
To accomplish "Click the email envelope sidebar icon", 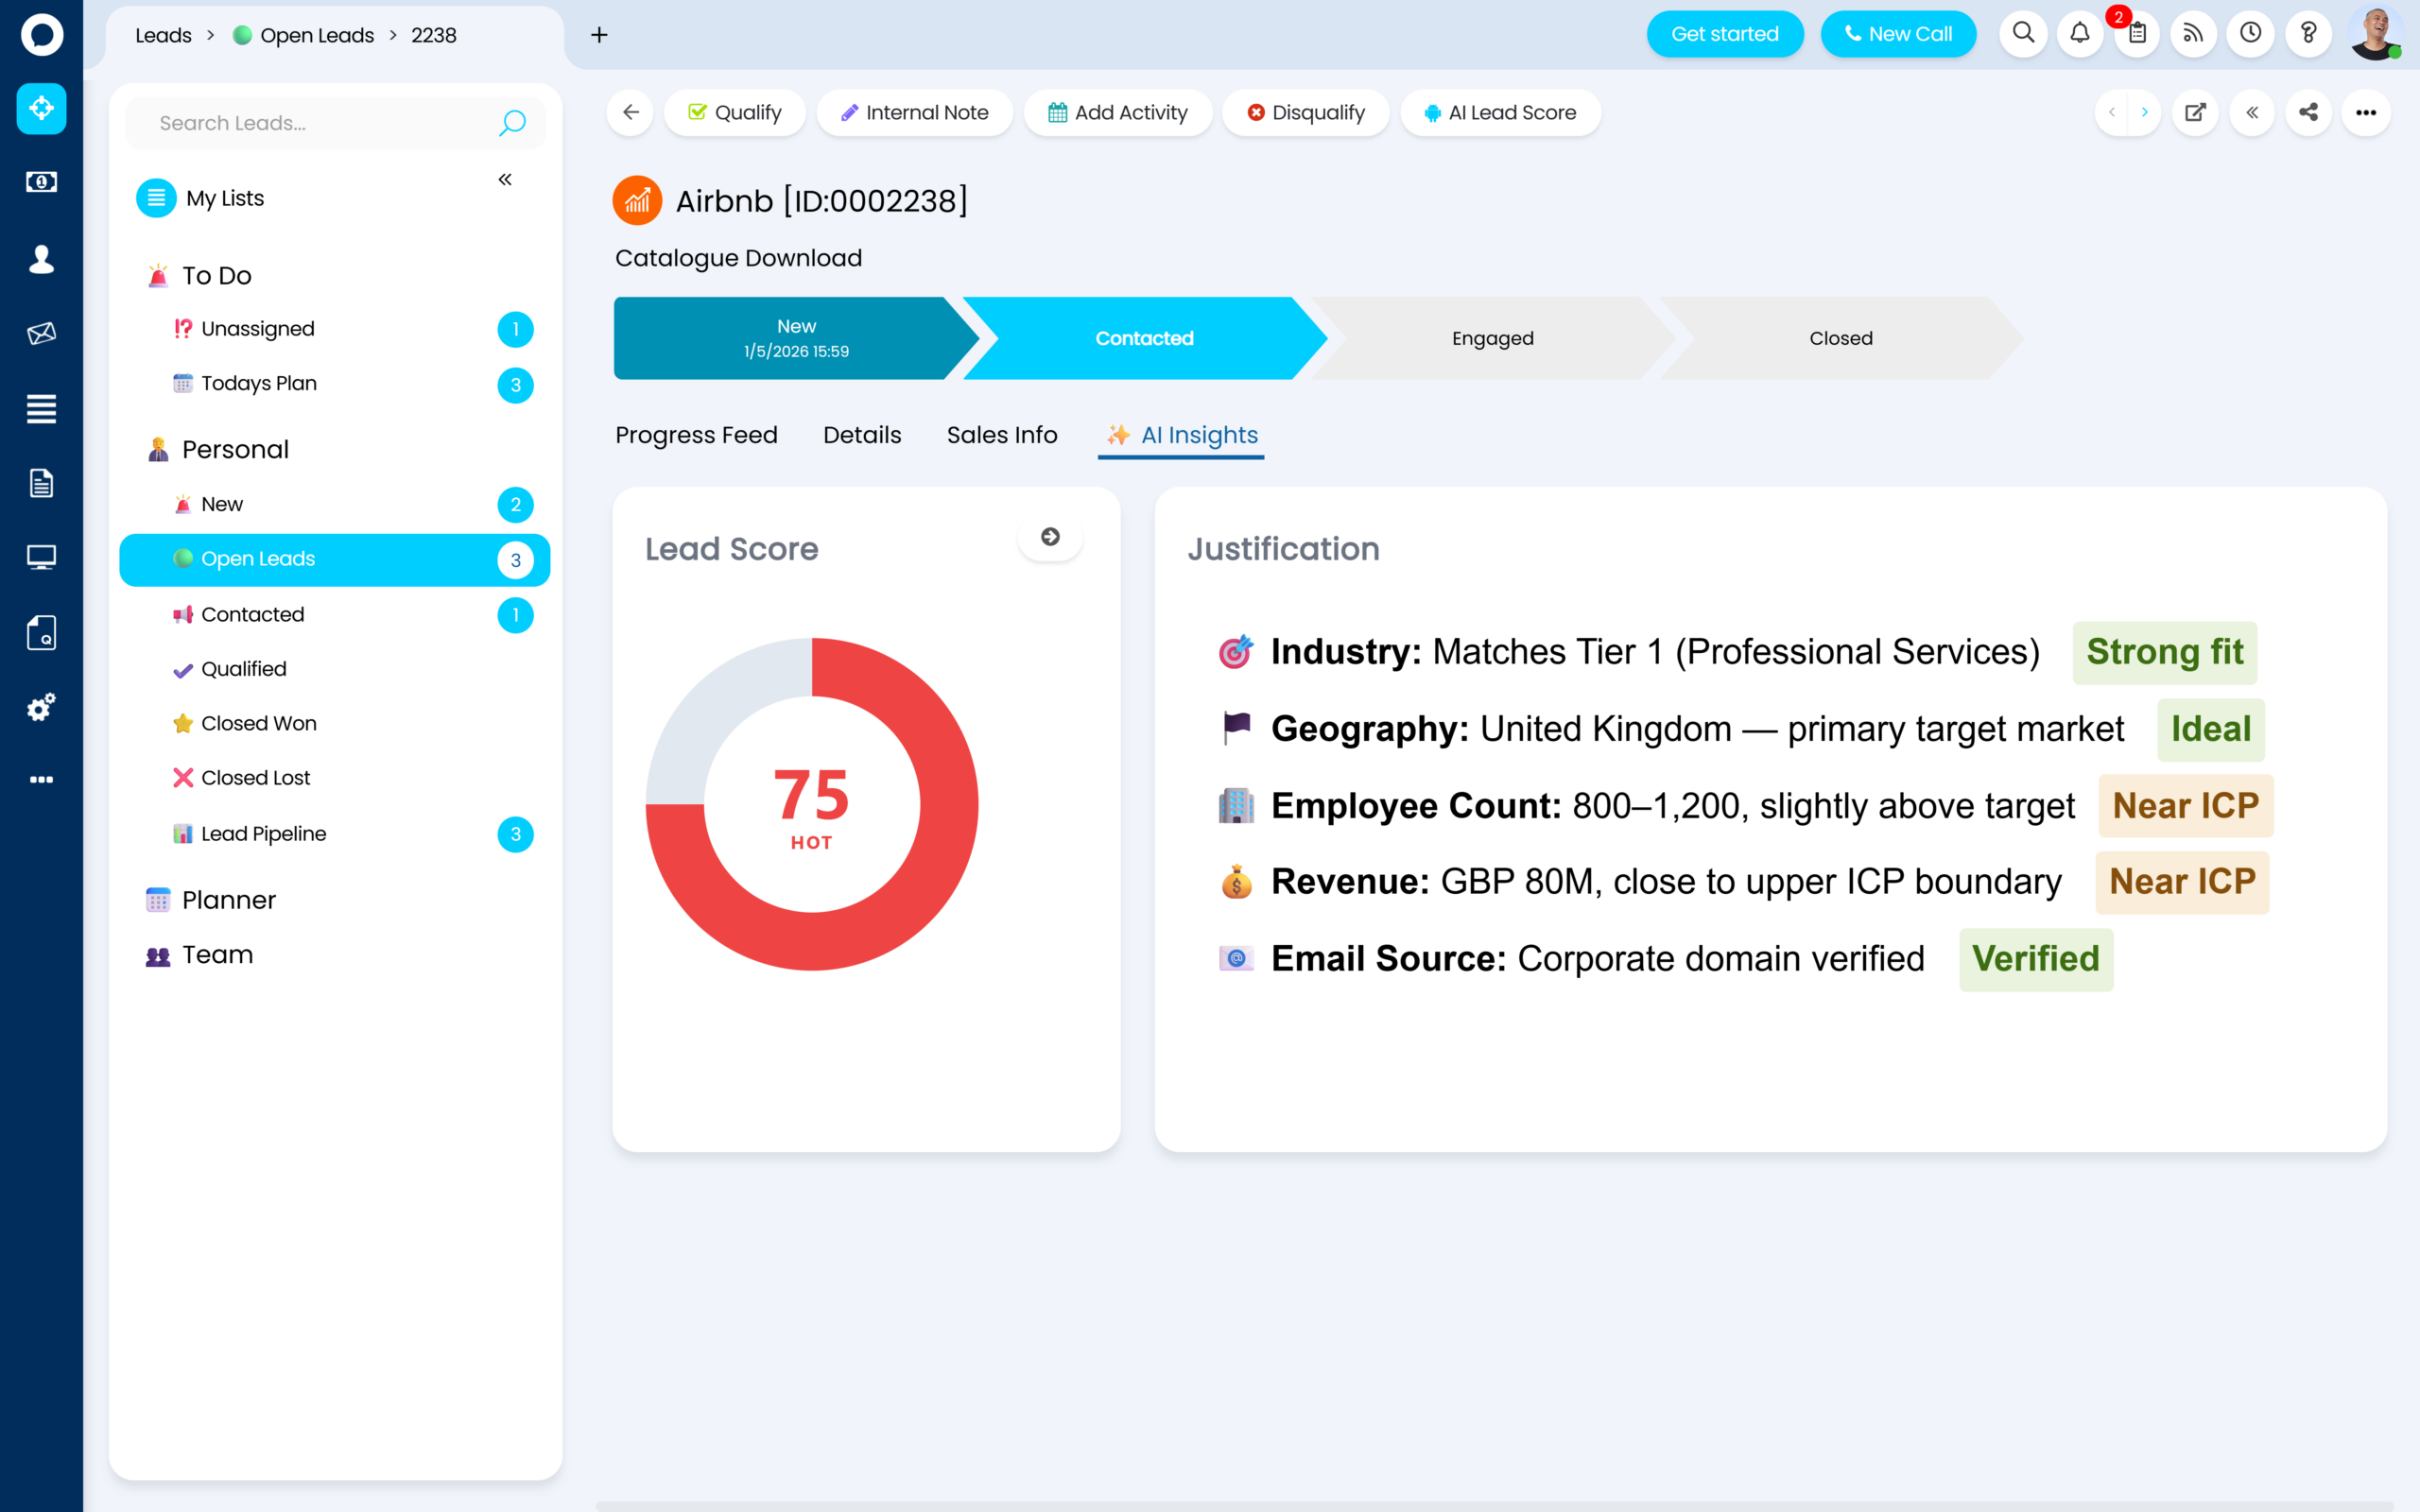I will coord(41,333).
